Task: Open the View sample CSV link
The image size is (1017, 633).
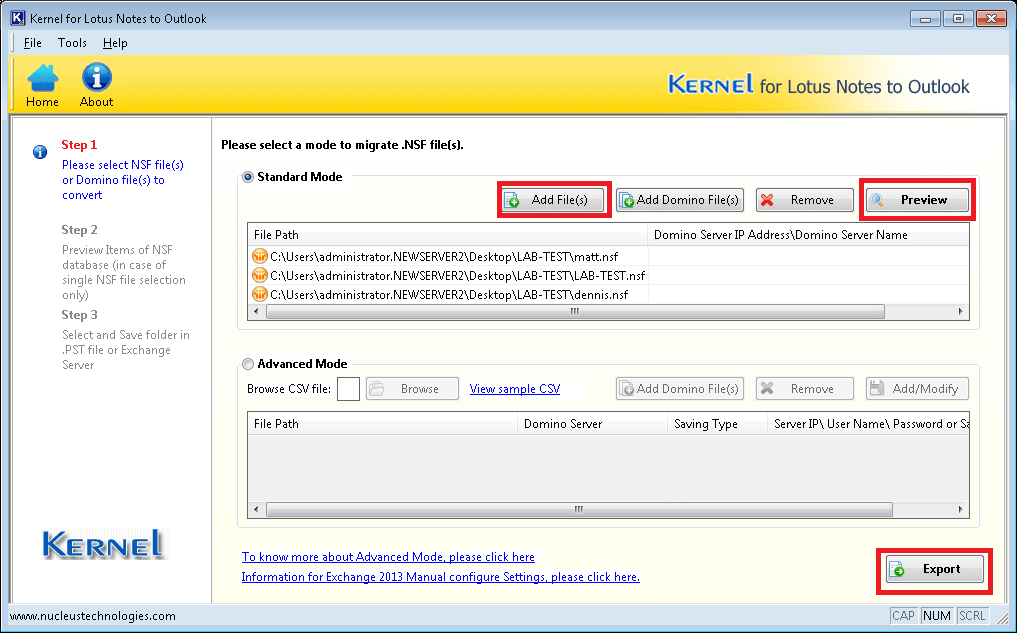Action: pyautogui.click(x=515, y=388)
